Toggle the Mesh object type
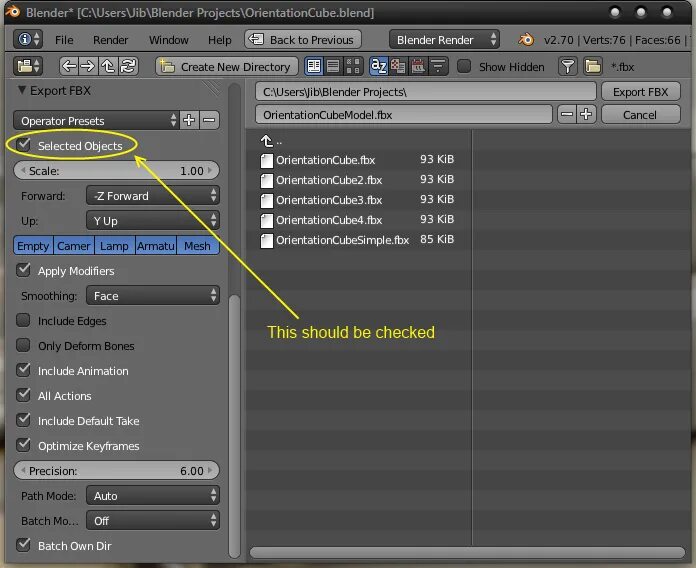Viewport: 696px width, 568px height. [x=198, y=245]
